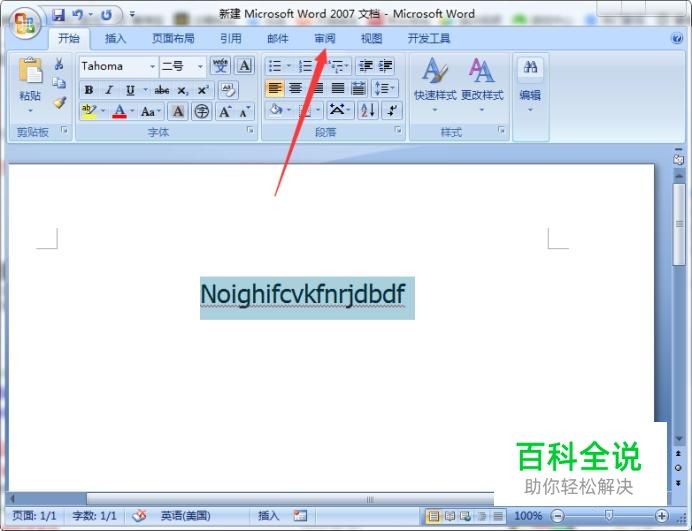
Task: Select the print layout view button
Action: [433, 516]
